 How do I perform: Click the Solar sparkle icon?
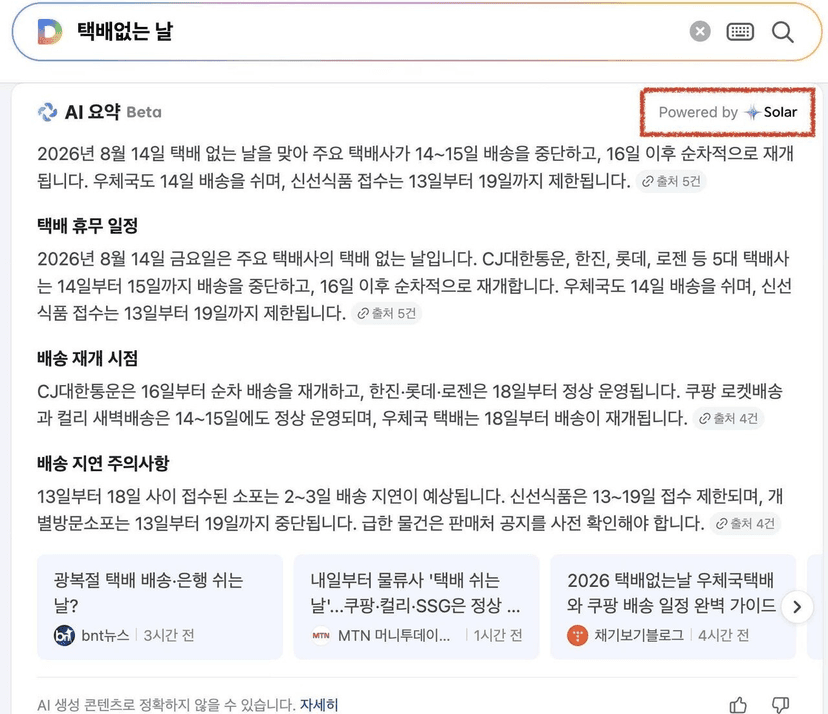752,112
